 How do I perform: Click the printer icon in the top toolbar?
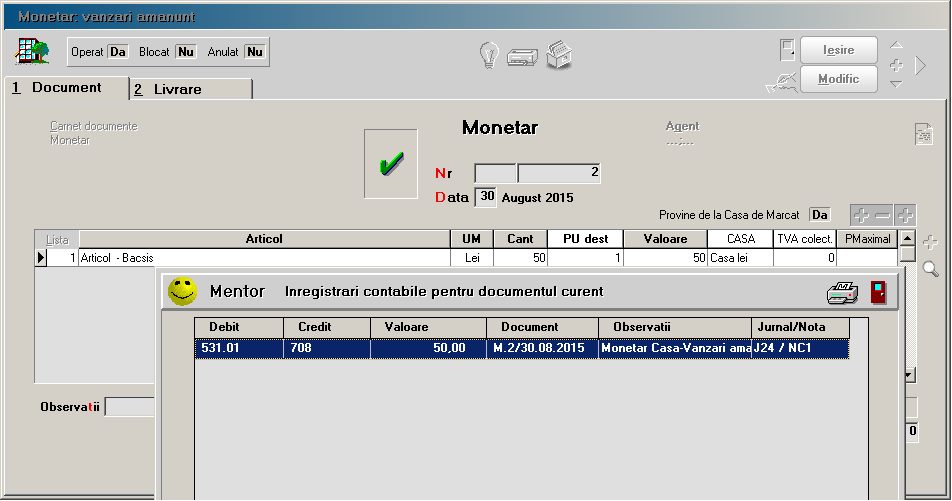(523, 56)
